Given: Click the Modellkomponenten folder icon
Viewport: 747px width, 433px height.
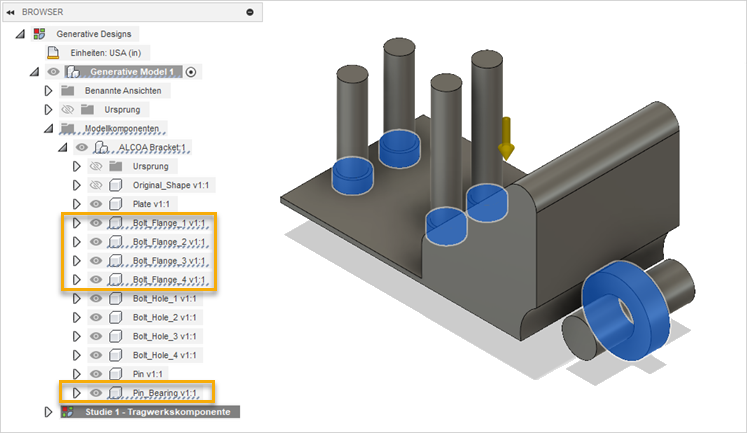Looking at the screenshot, I should coord(68,129).
